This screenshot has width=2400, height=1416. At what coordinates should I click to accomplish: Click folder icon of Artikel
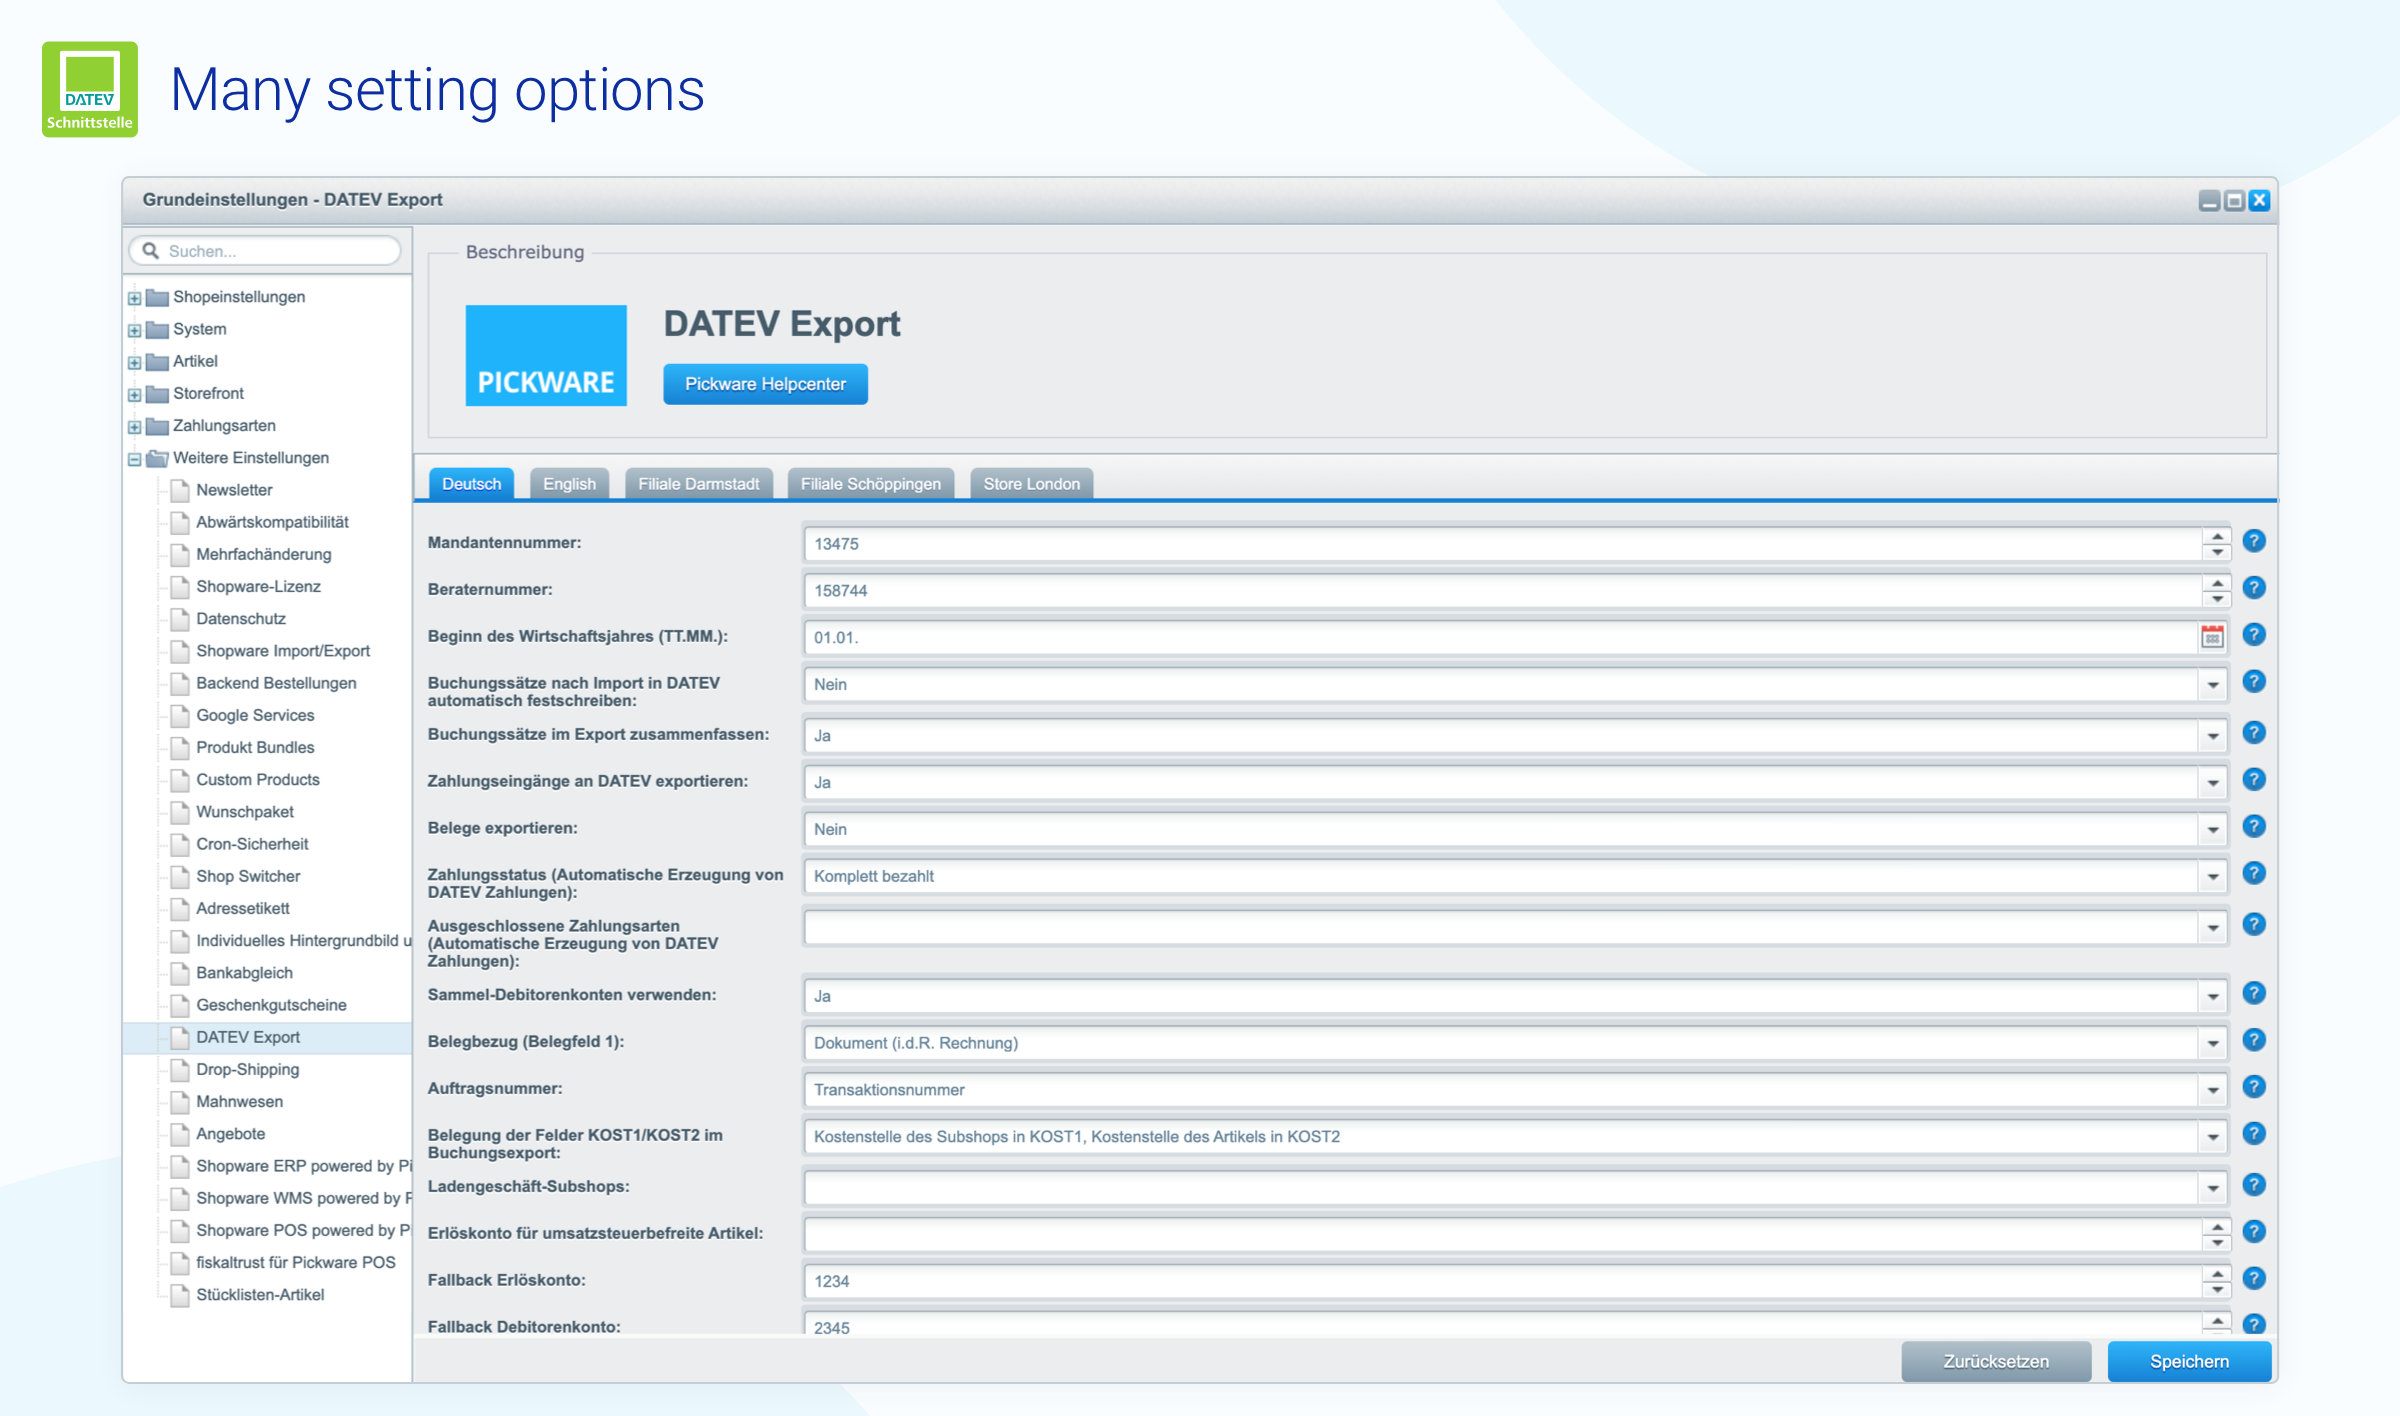(157, 361)
